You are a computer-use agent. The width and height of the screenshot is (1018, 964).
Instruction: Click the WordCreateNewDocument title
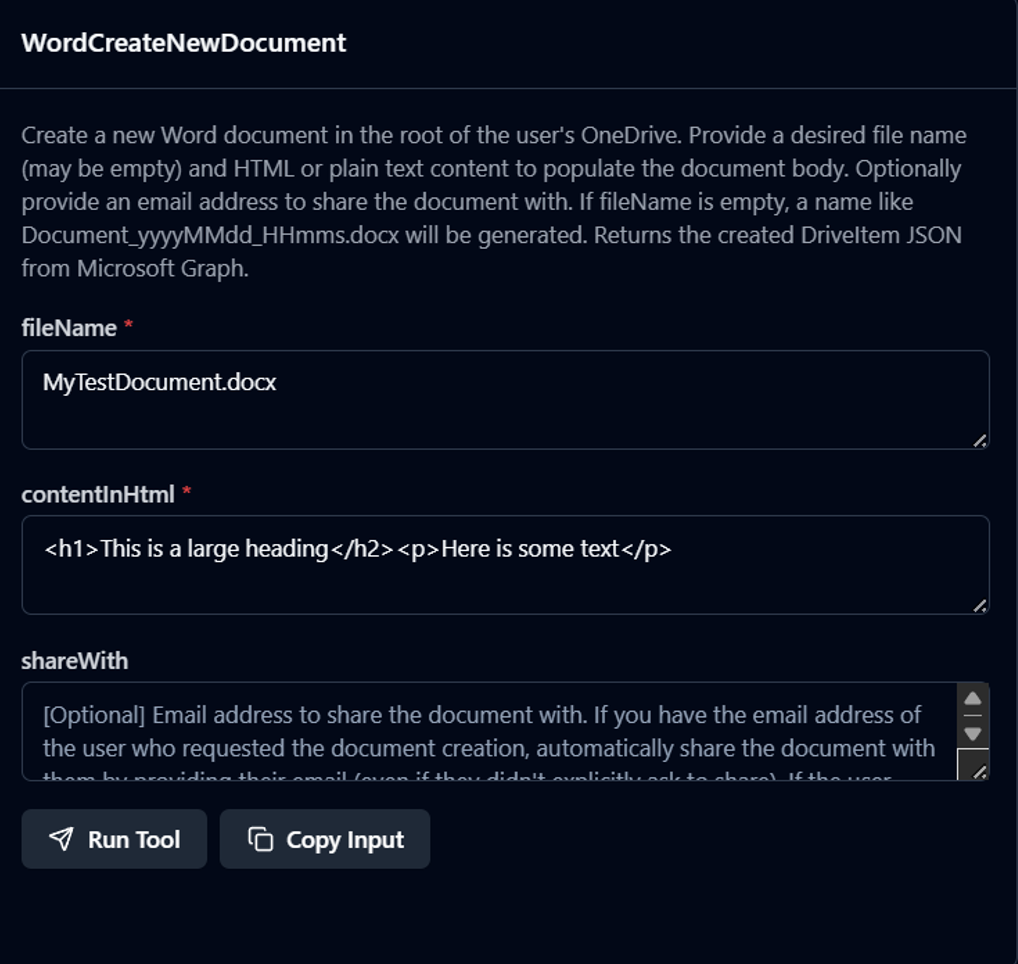pyautogui.click(x=184, y=43)
